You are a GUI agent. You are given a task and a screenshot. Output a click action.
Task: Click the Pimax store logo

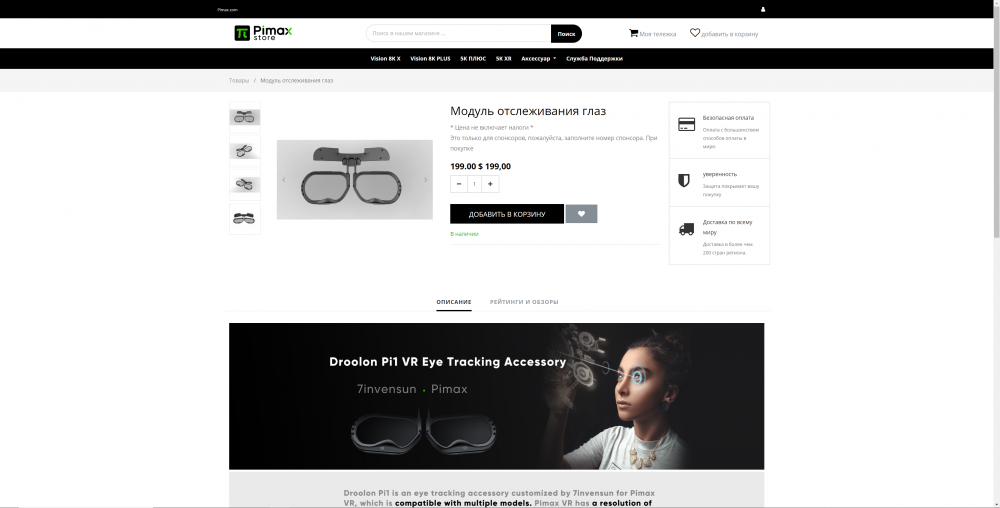[x=263, y=33]
